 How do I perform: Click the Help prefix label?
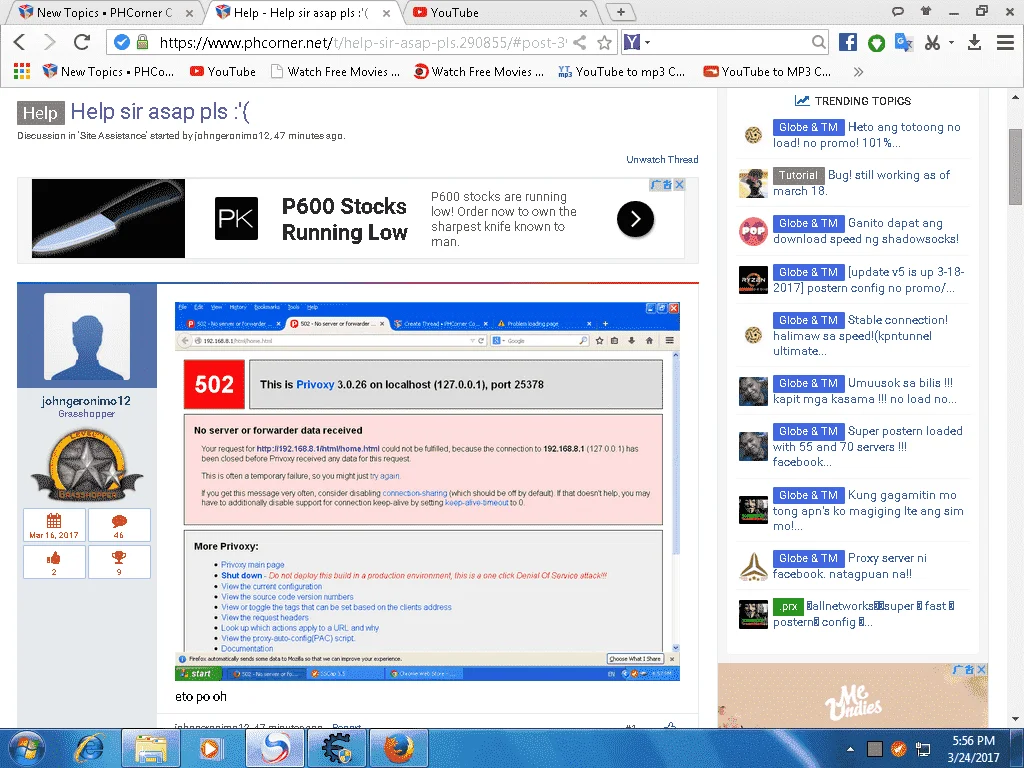click(x=40, y=113)
